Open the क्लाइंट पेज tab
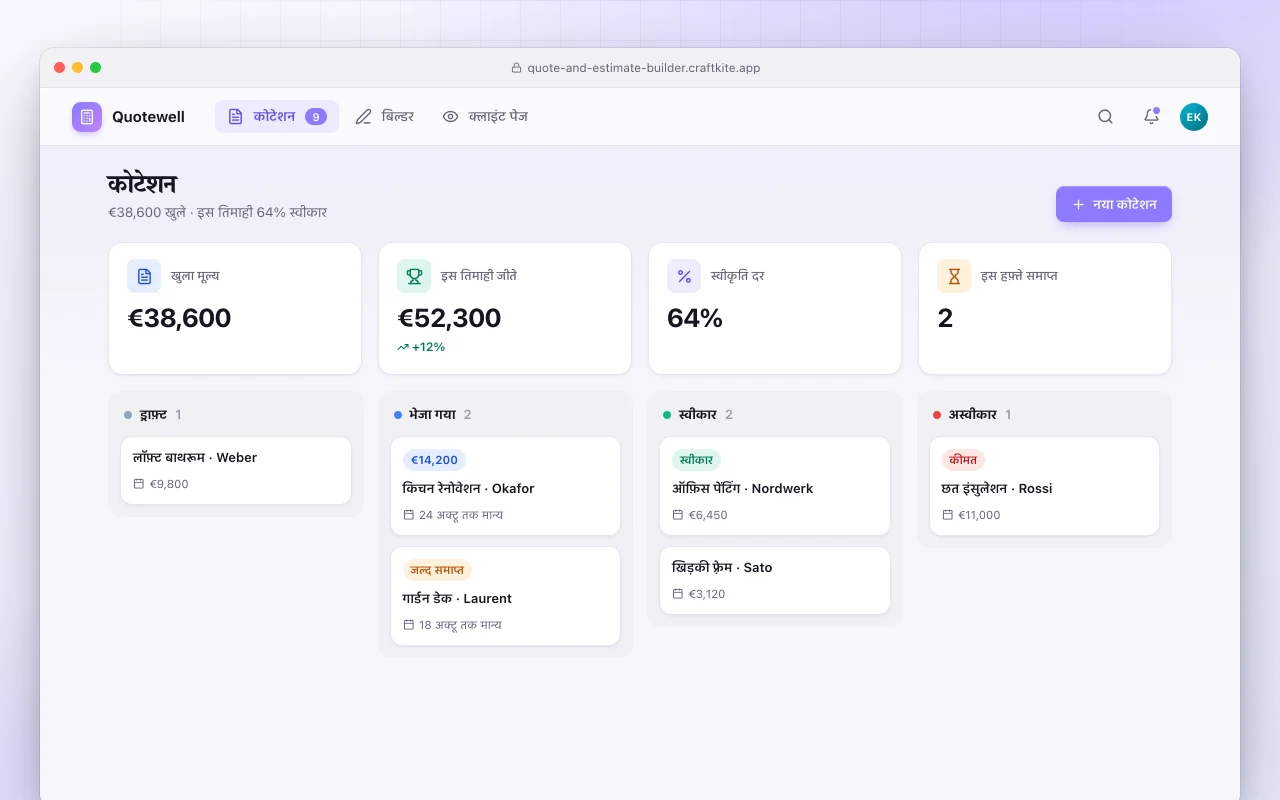The image size is (1280, 800). tap(485, 117)
